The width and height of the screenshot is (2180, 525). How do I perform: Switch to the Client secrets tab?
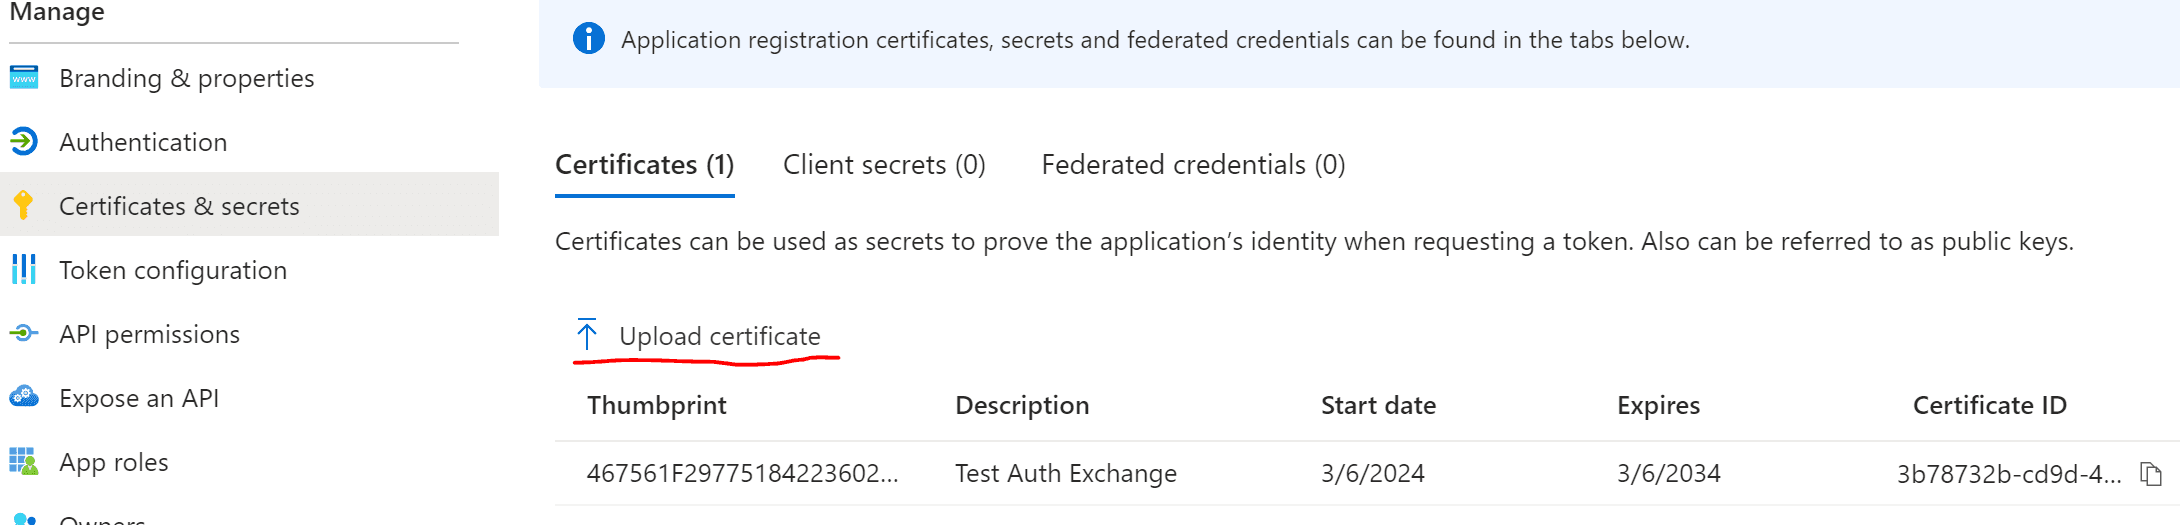tap(884, 165)
